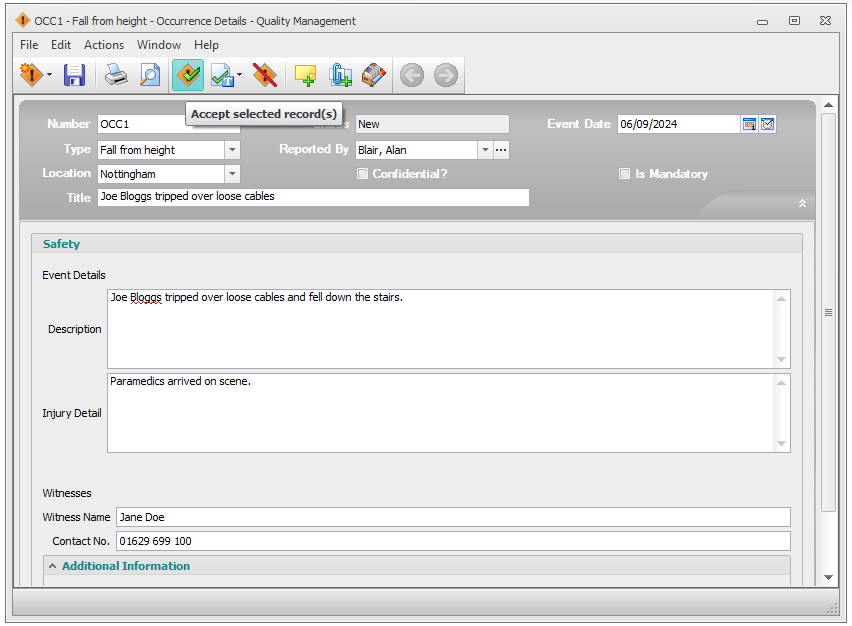Screen dimensions: 852x626
Task: Open the File menu
Action: 29,45
